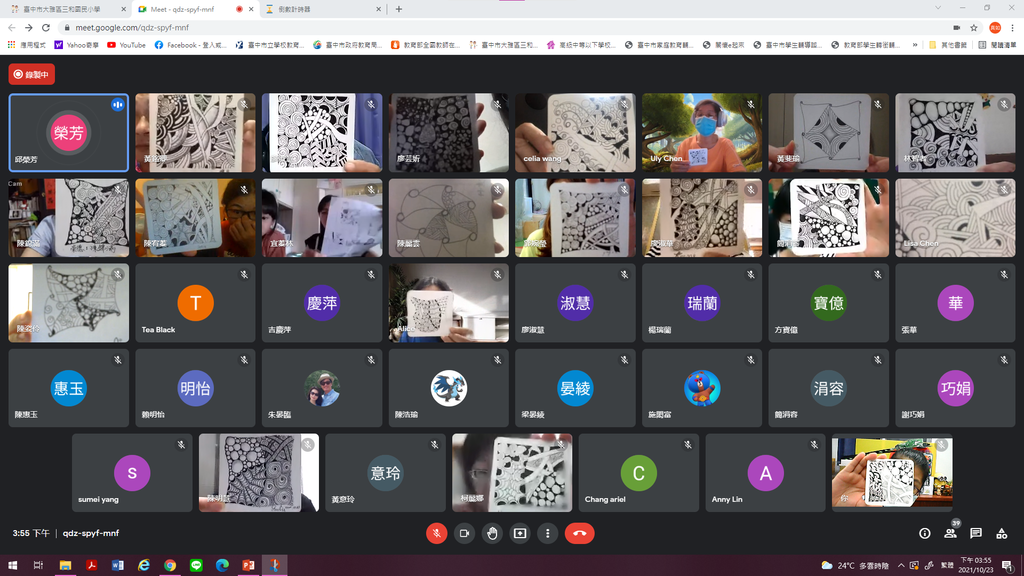
Task: Open the Windows Start menu
Action: tap(12, 565)
